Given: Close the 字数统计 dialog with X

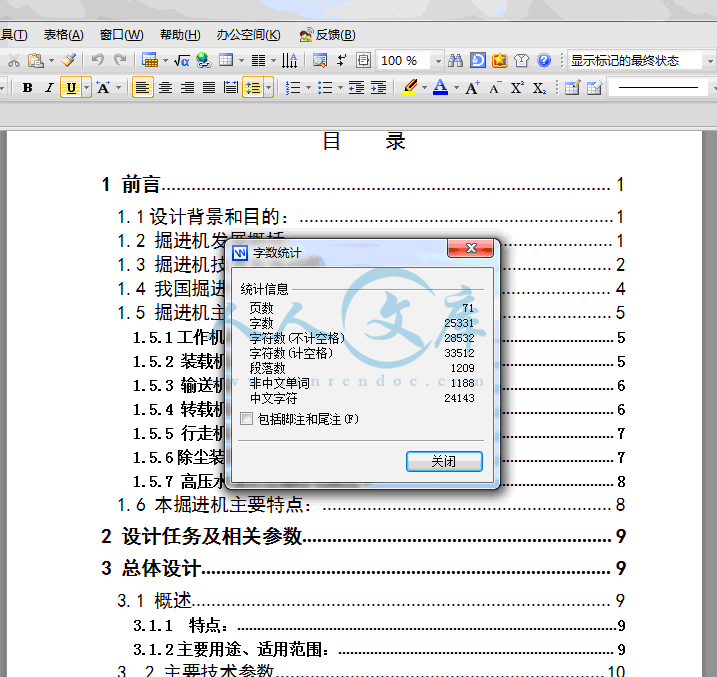Looking at the screenshot, I should pos(471,248).
